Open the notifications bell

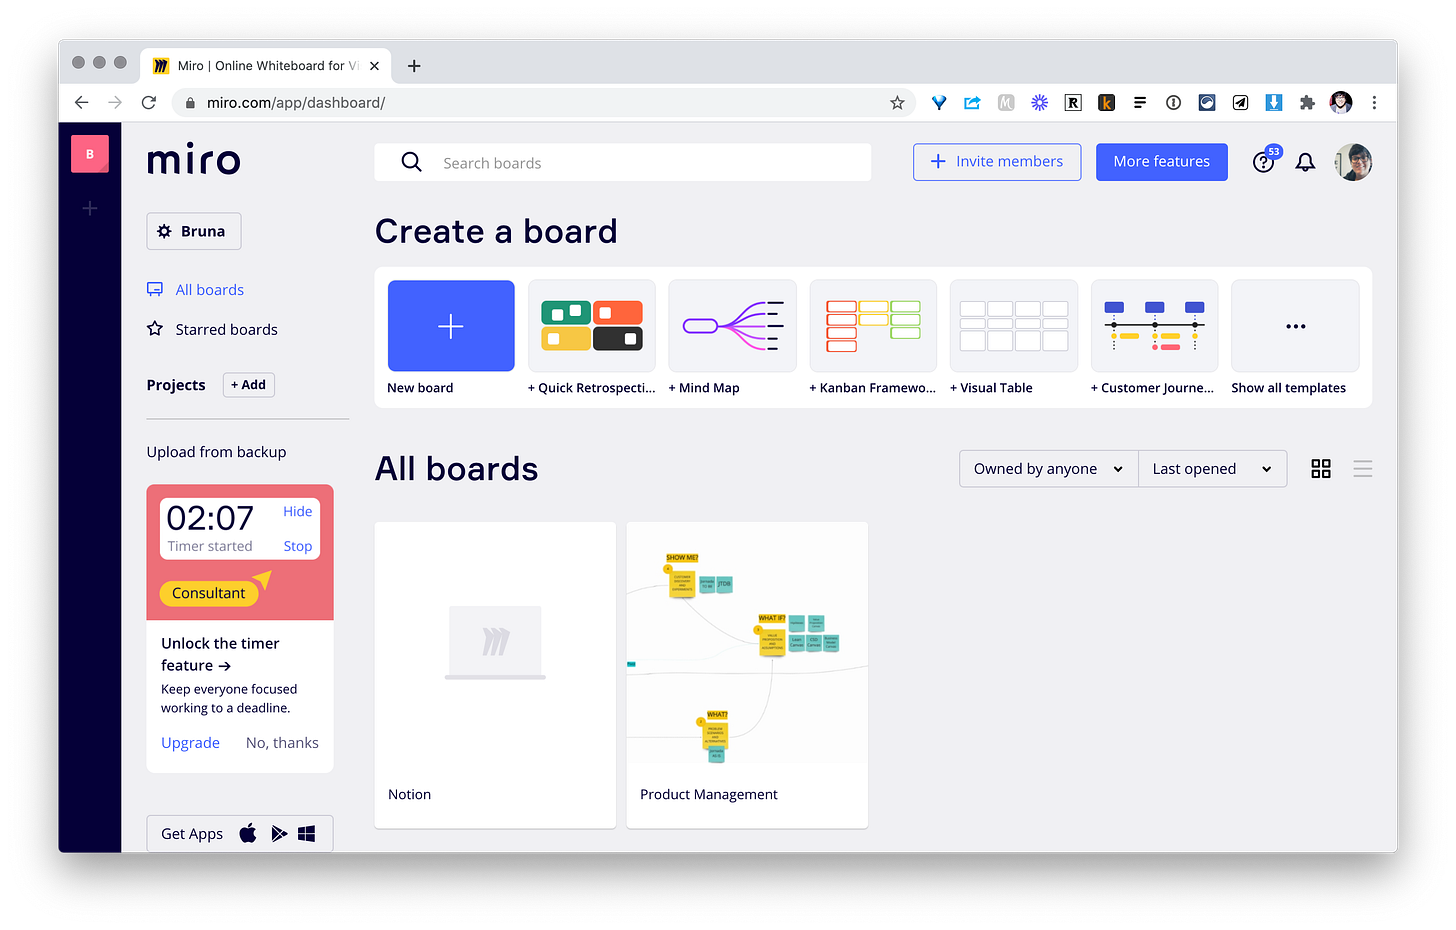click(1305, 162)
